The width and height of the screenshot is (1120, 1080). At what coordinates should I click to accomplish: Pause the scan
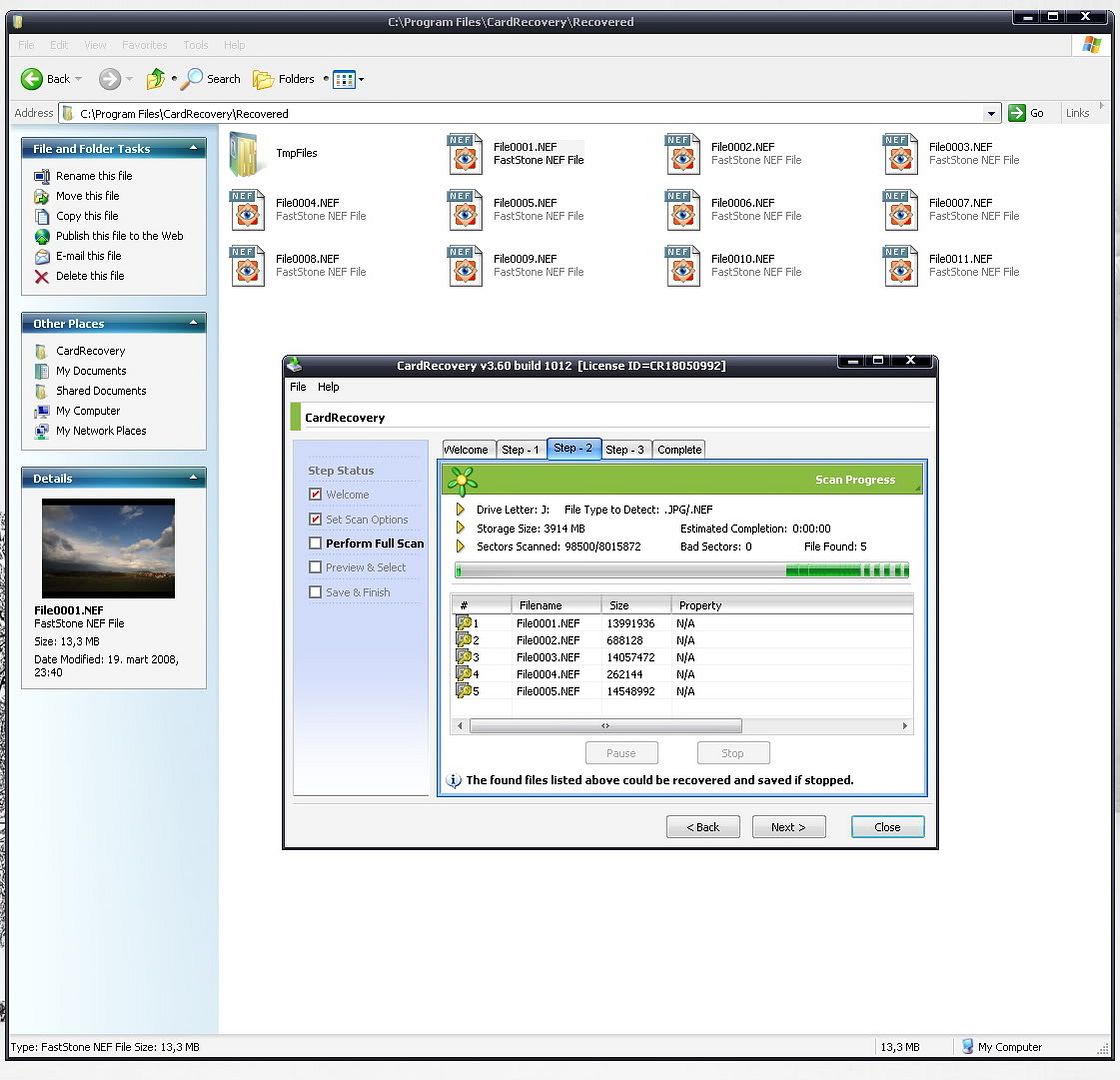click(621, 753)
